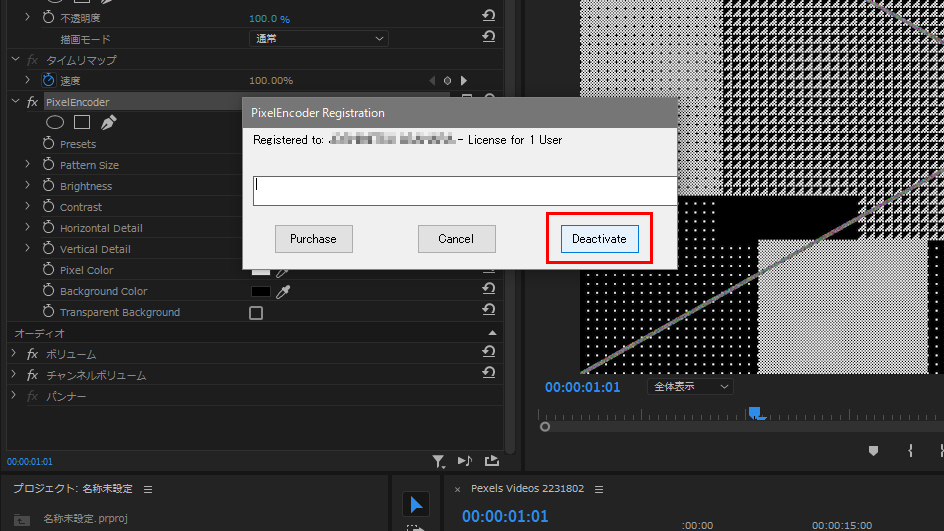The width and height of the screenshot is (944, 531).
Task: Toggle the ボリューム fx icon
Action: click(33, 354)
